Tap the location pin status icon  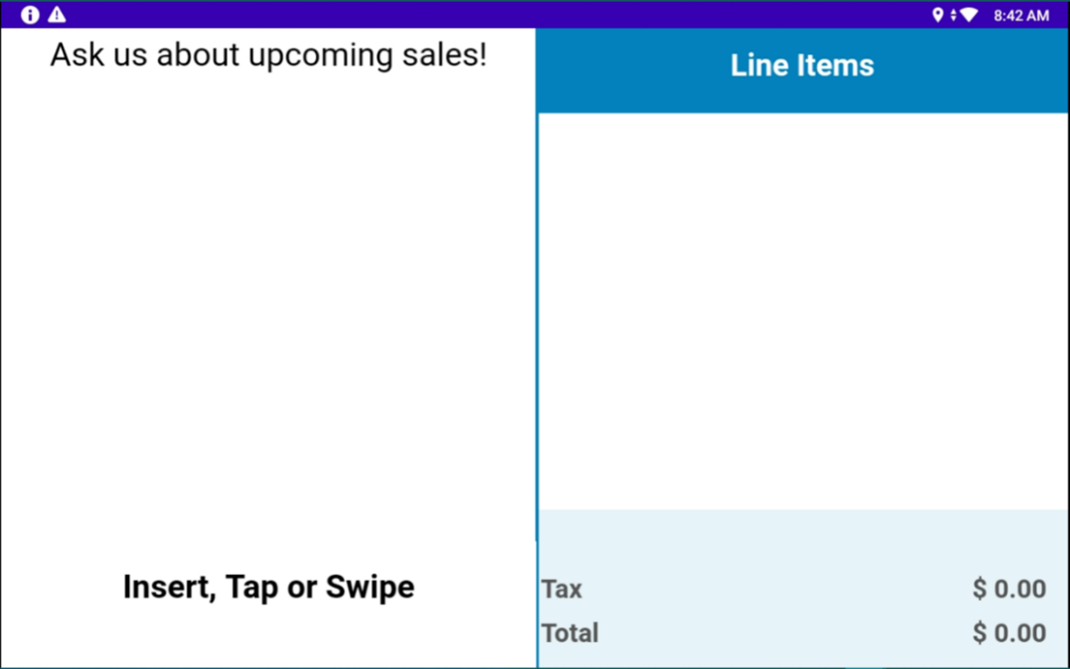point(938,15)
